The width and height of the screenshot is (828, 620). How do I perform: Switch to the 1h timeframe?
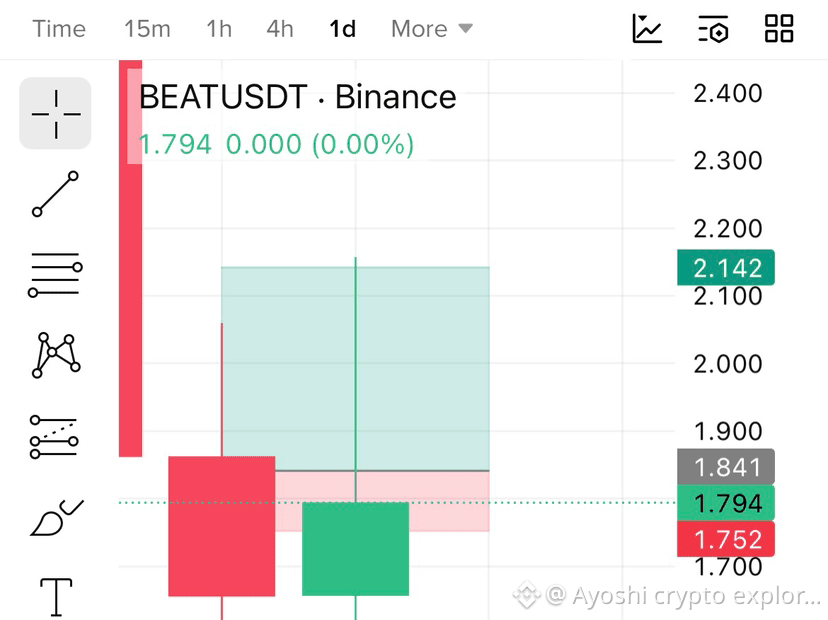pos(219,29)
